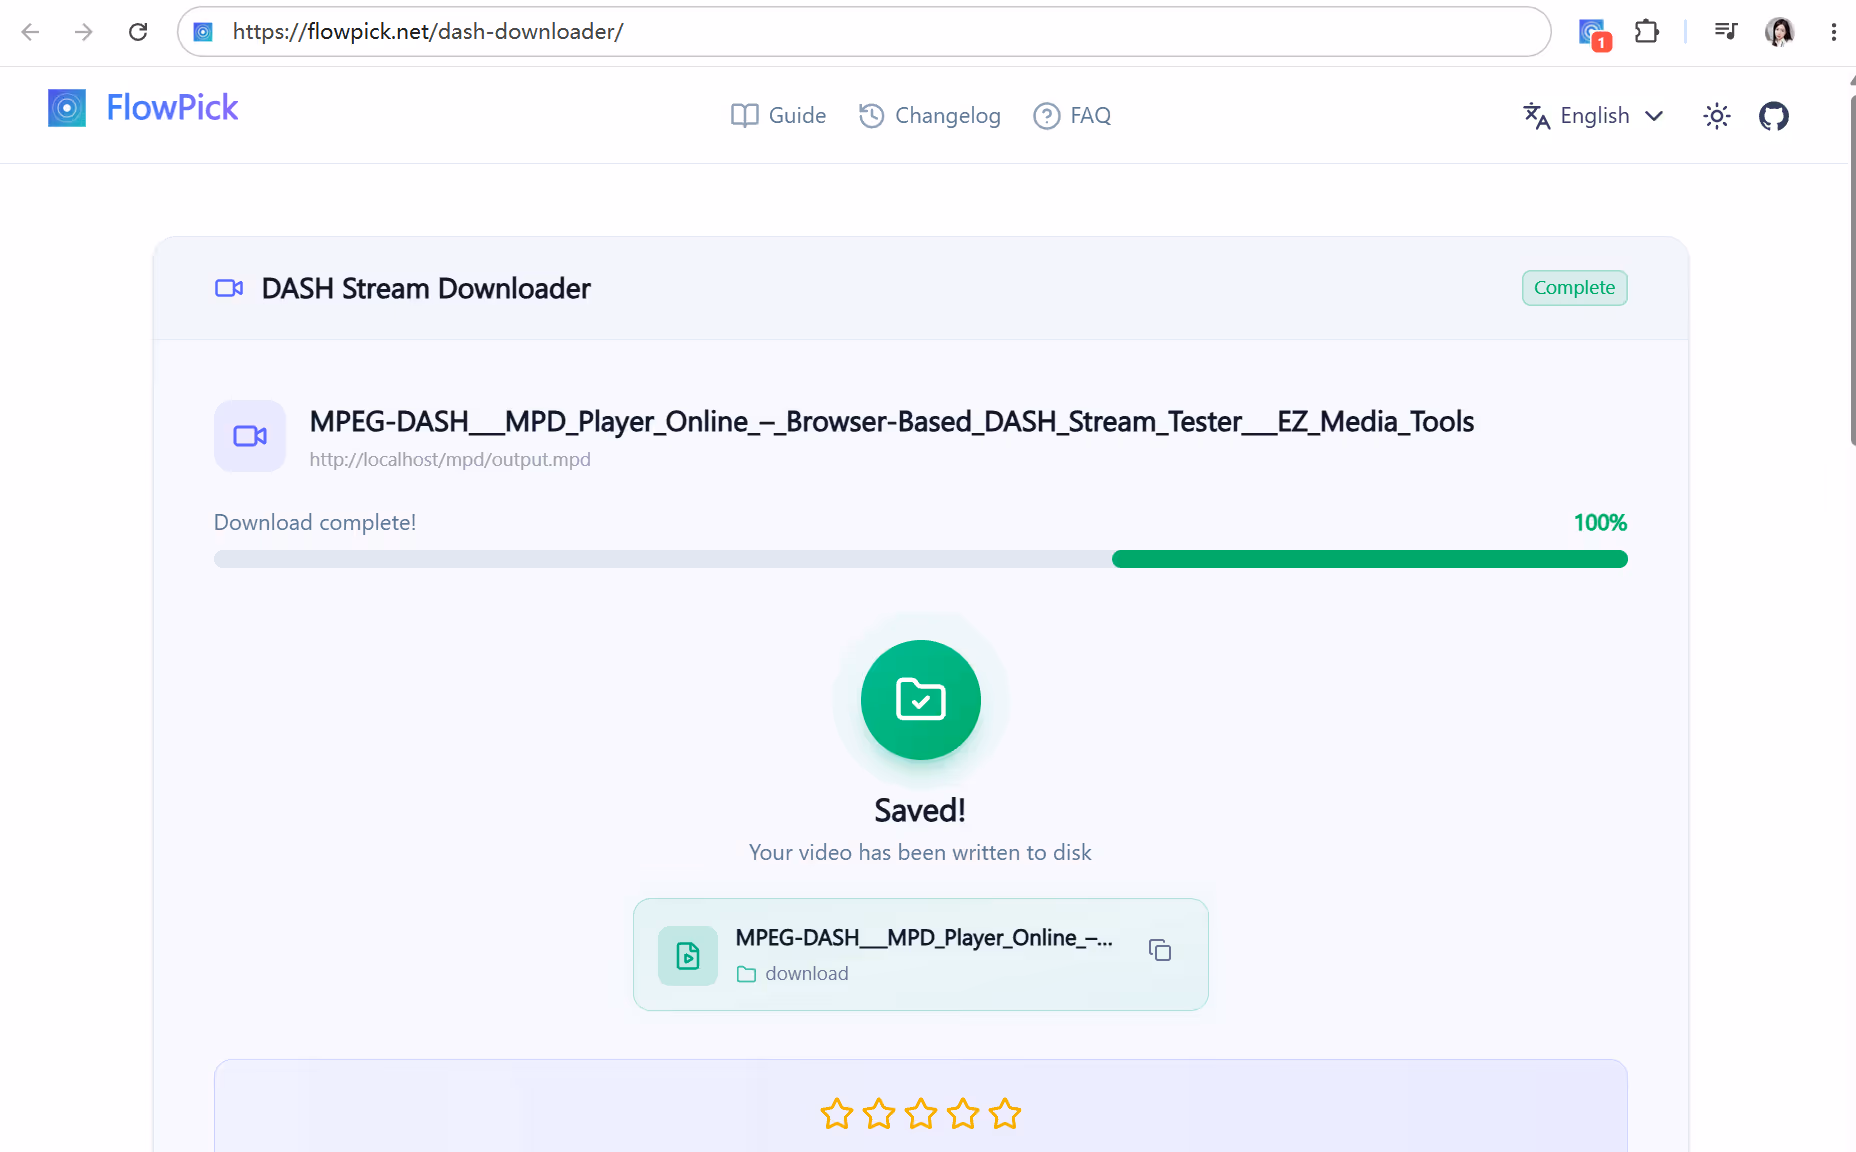Click the Complete status badge
Image resolution: width=1856 pixels, height=1152 pixels.
click(1574, 288)
